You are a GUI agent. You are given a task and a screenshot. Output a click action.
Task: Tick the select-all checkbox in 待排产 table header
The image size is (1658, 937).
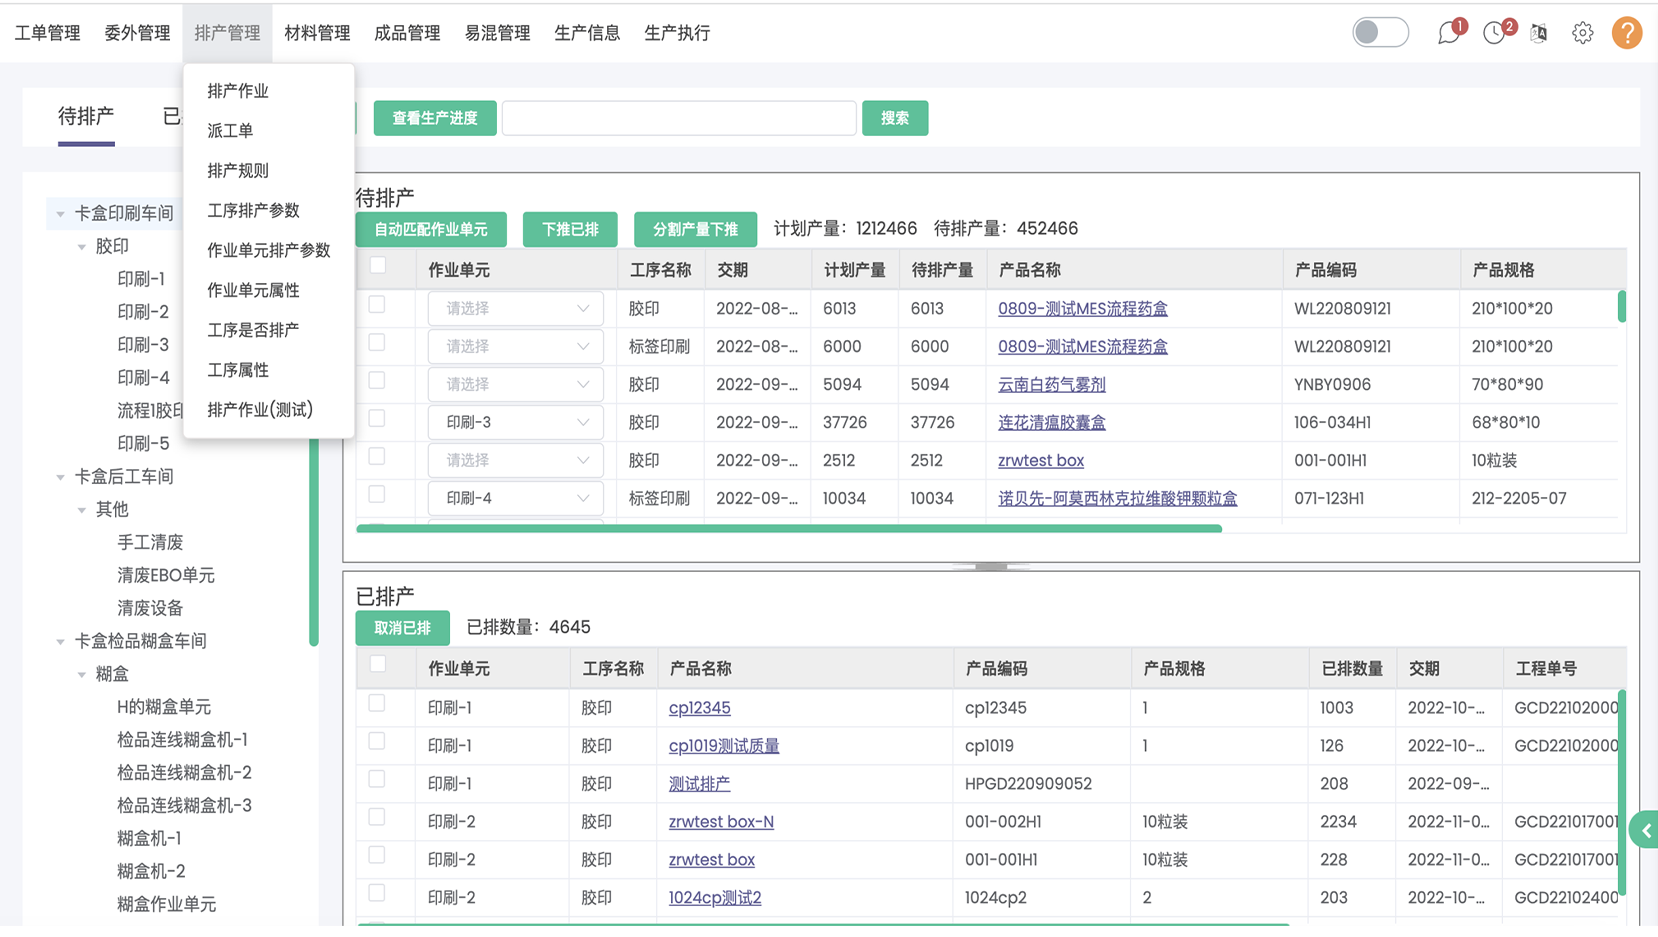pos(378,266)
